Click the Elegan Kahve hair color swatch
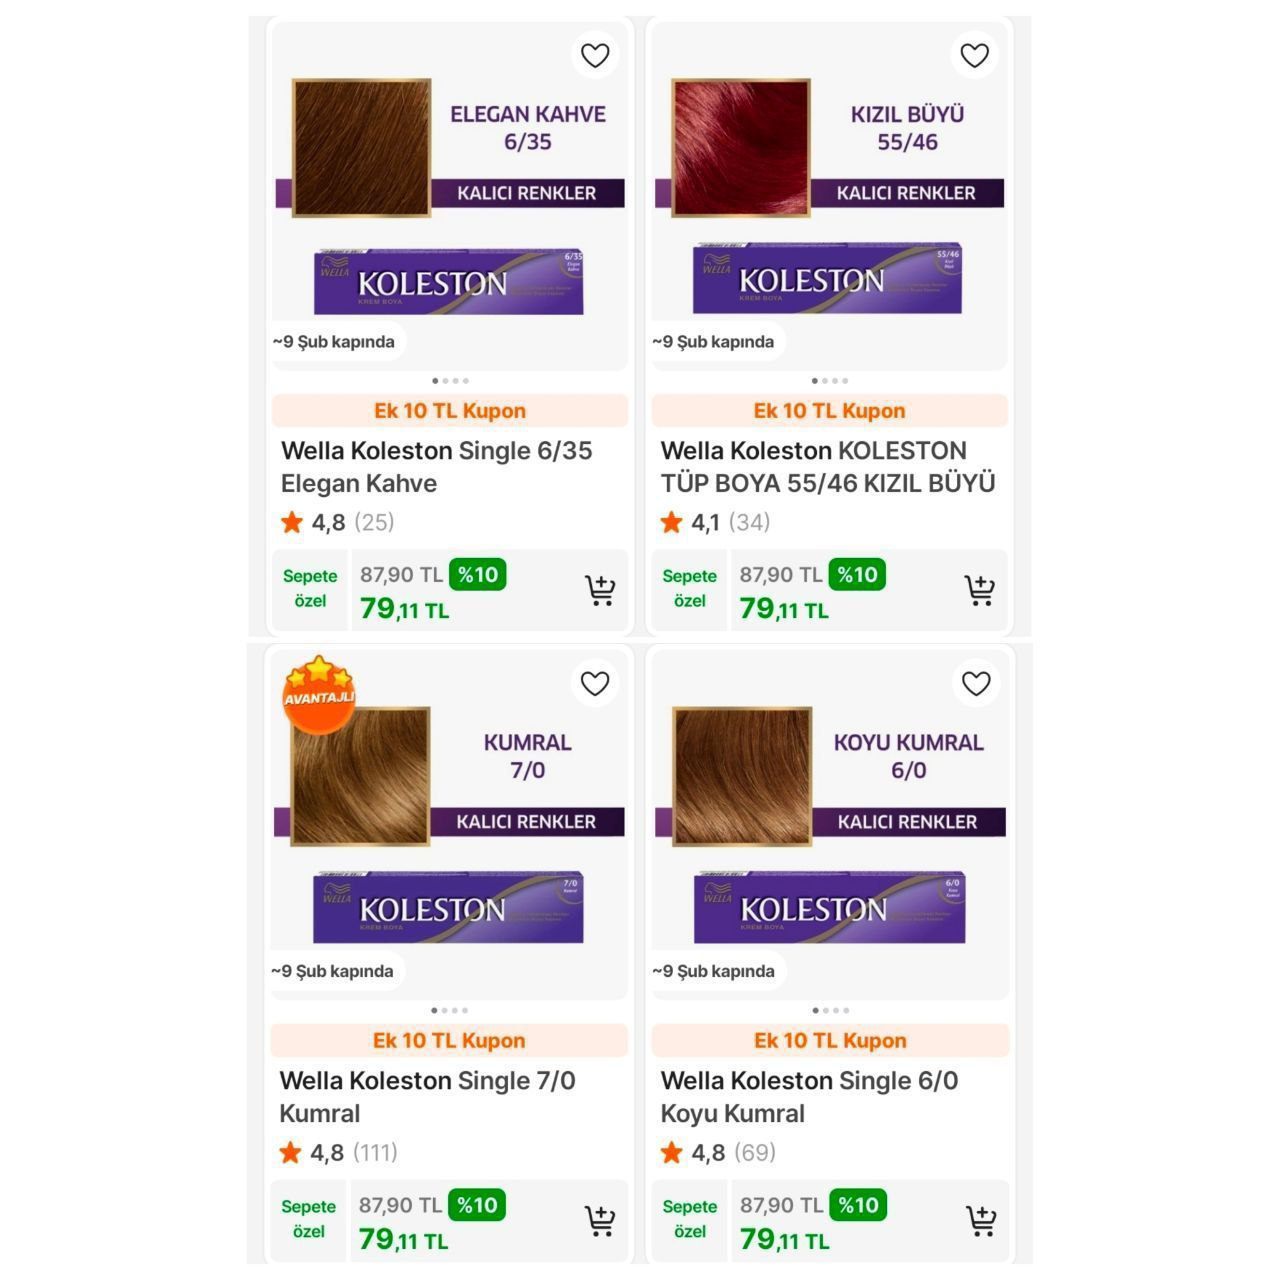The height and width of the screenshot is (1280, 1280). 361,147
